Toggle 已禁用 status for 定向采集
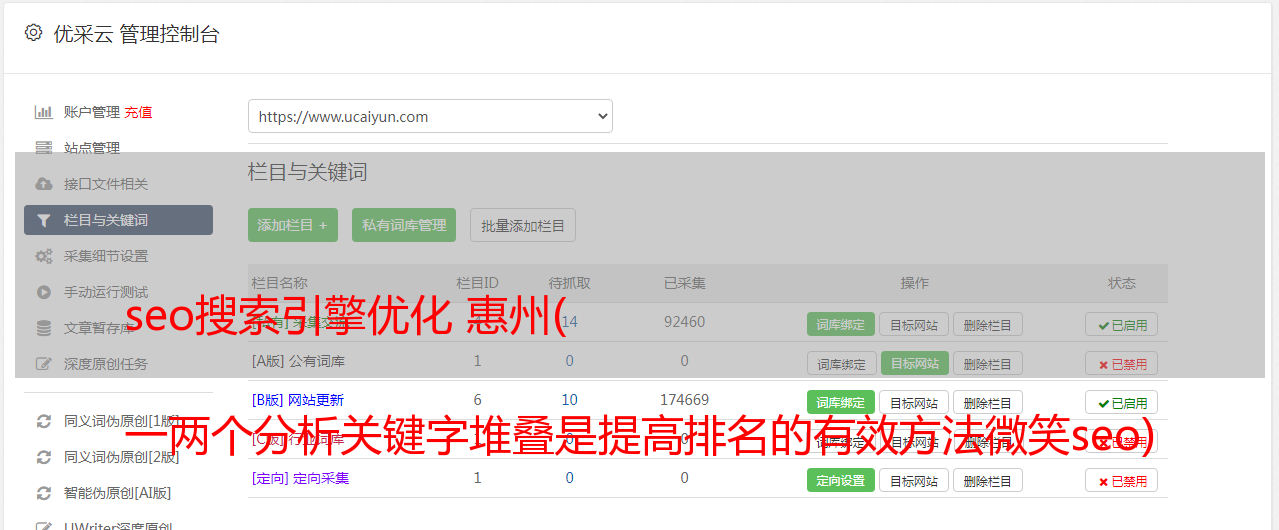Image resolution: width=1279 pixels, height=530 pixels. click(1121, 480)
